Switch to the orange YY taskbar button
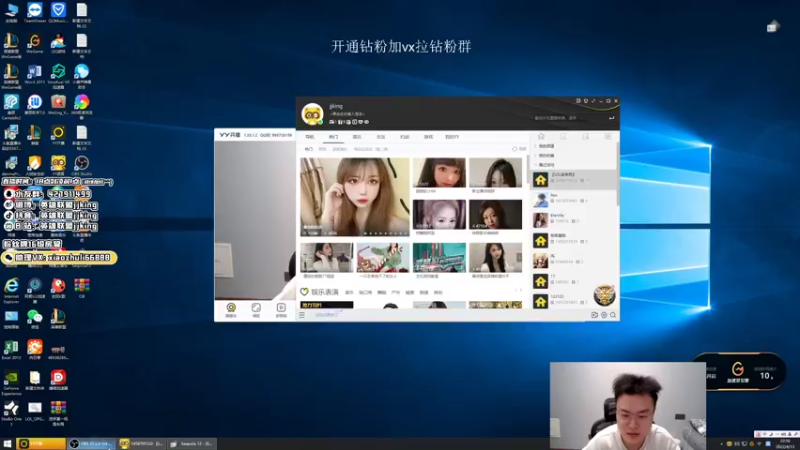Image resolution: width=800 pixels, height=450 pixels. coord(41,444)
